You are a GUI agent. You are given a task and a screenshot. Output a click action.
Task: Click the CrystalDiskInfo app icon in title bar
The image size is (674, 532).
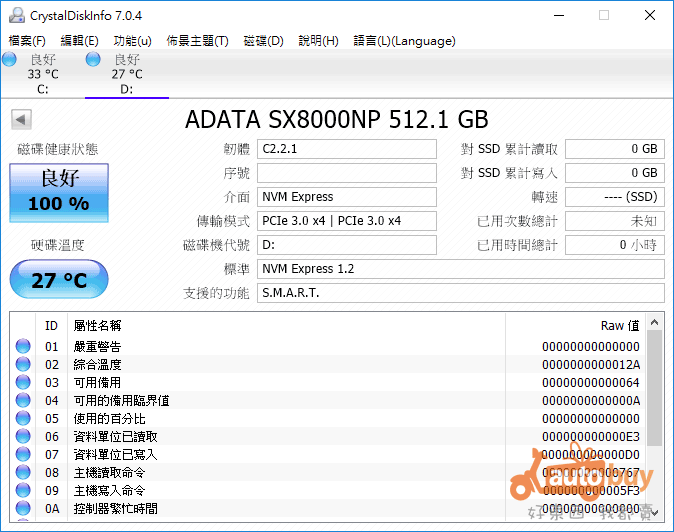point(17,15)
